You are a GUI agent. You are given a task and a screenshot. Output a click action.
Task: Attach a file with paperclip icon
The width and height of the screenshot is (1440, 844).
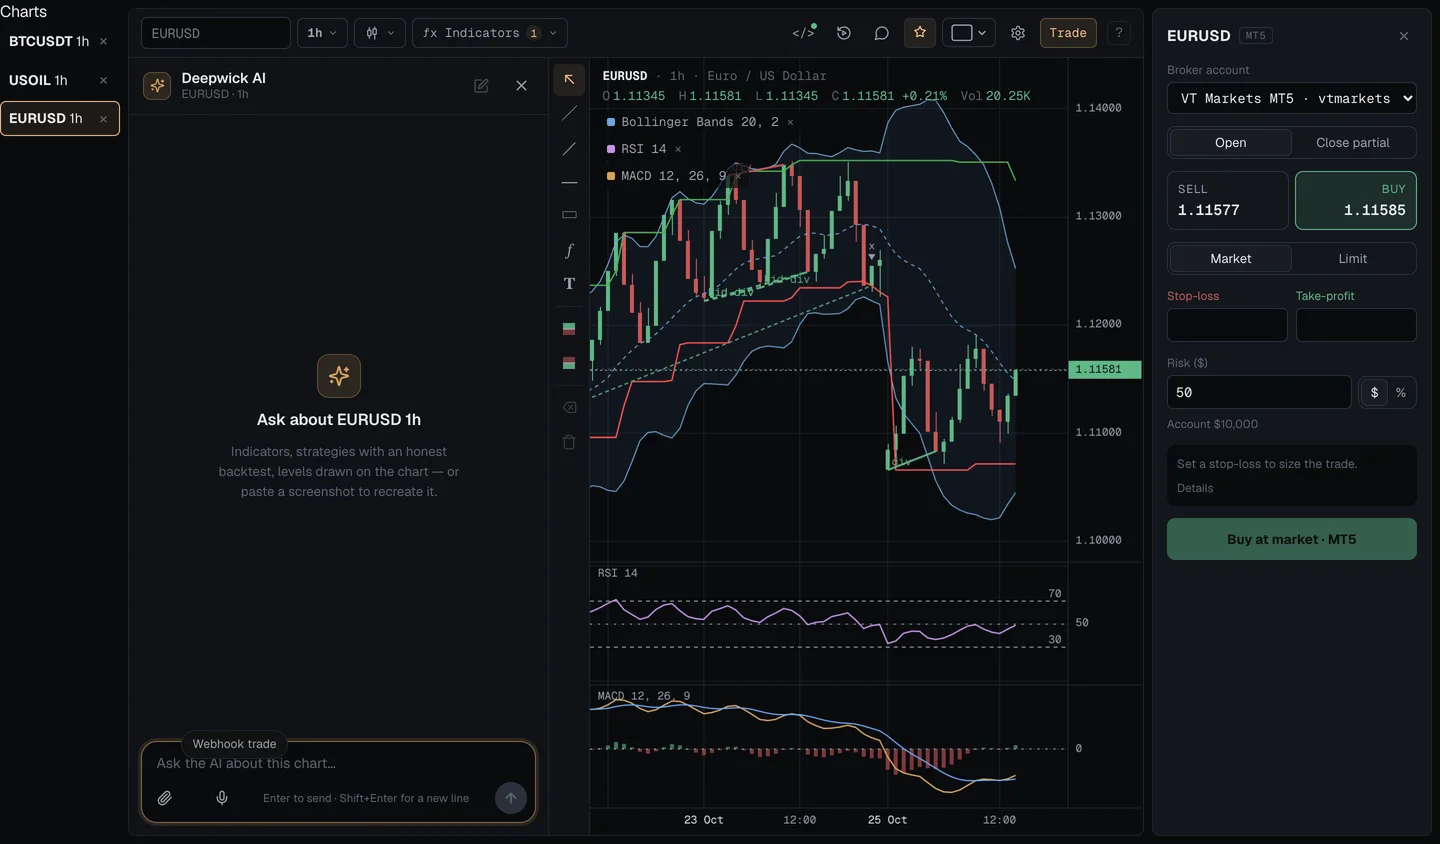pyautogui.click(x=165, y=798)
